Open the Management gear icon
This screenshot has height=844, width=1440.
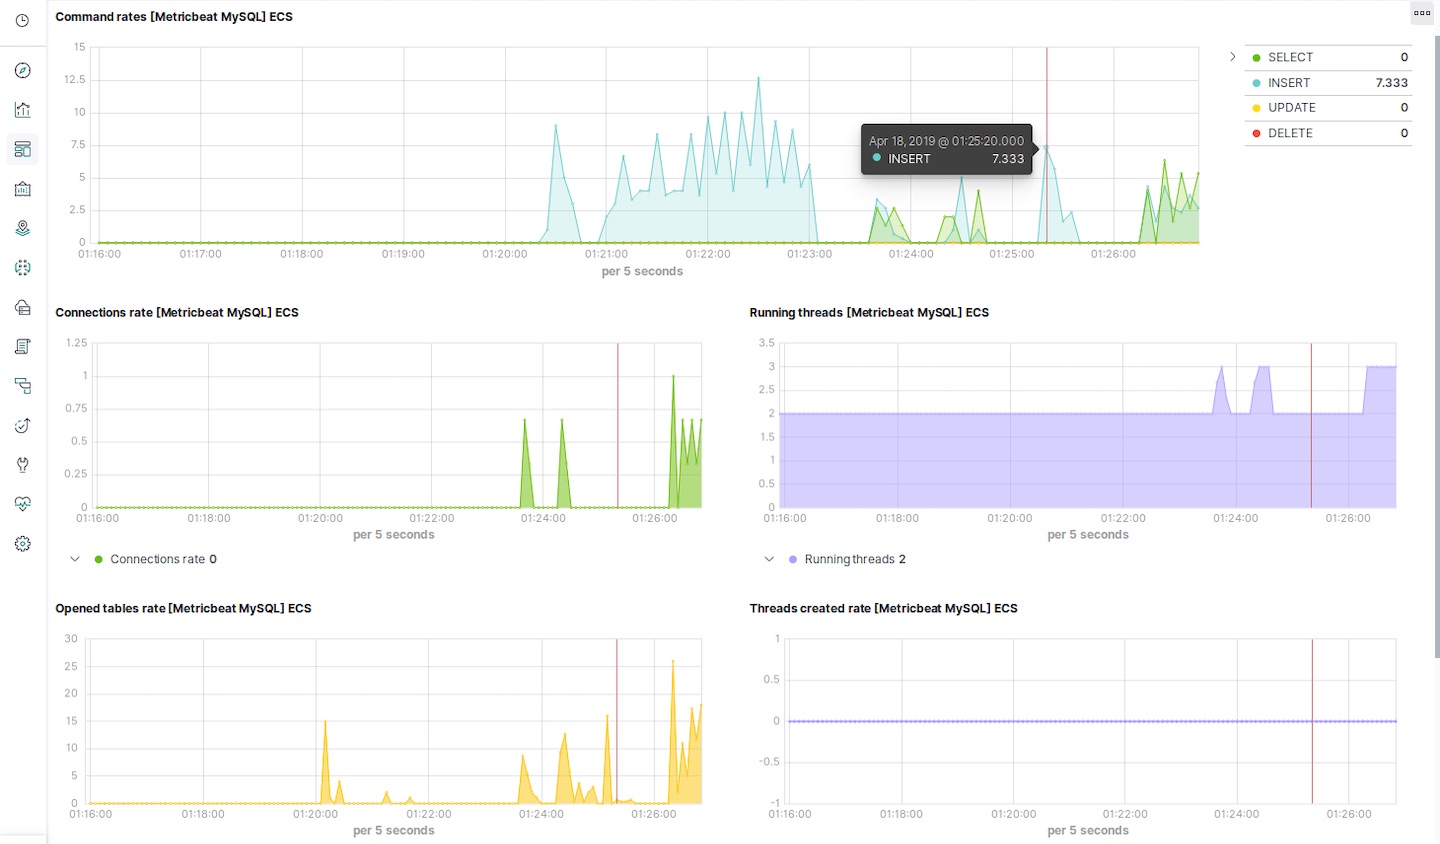point(22,544)
